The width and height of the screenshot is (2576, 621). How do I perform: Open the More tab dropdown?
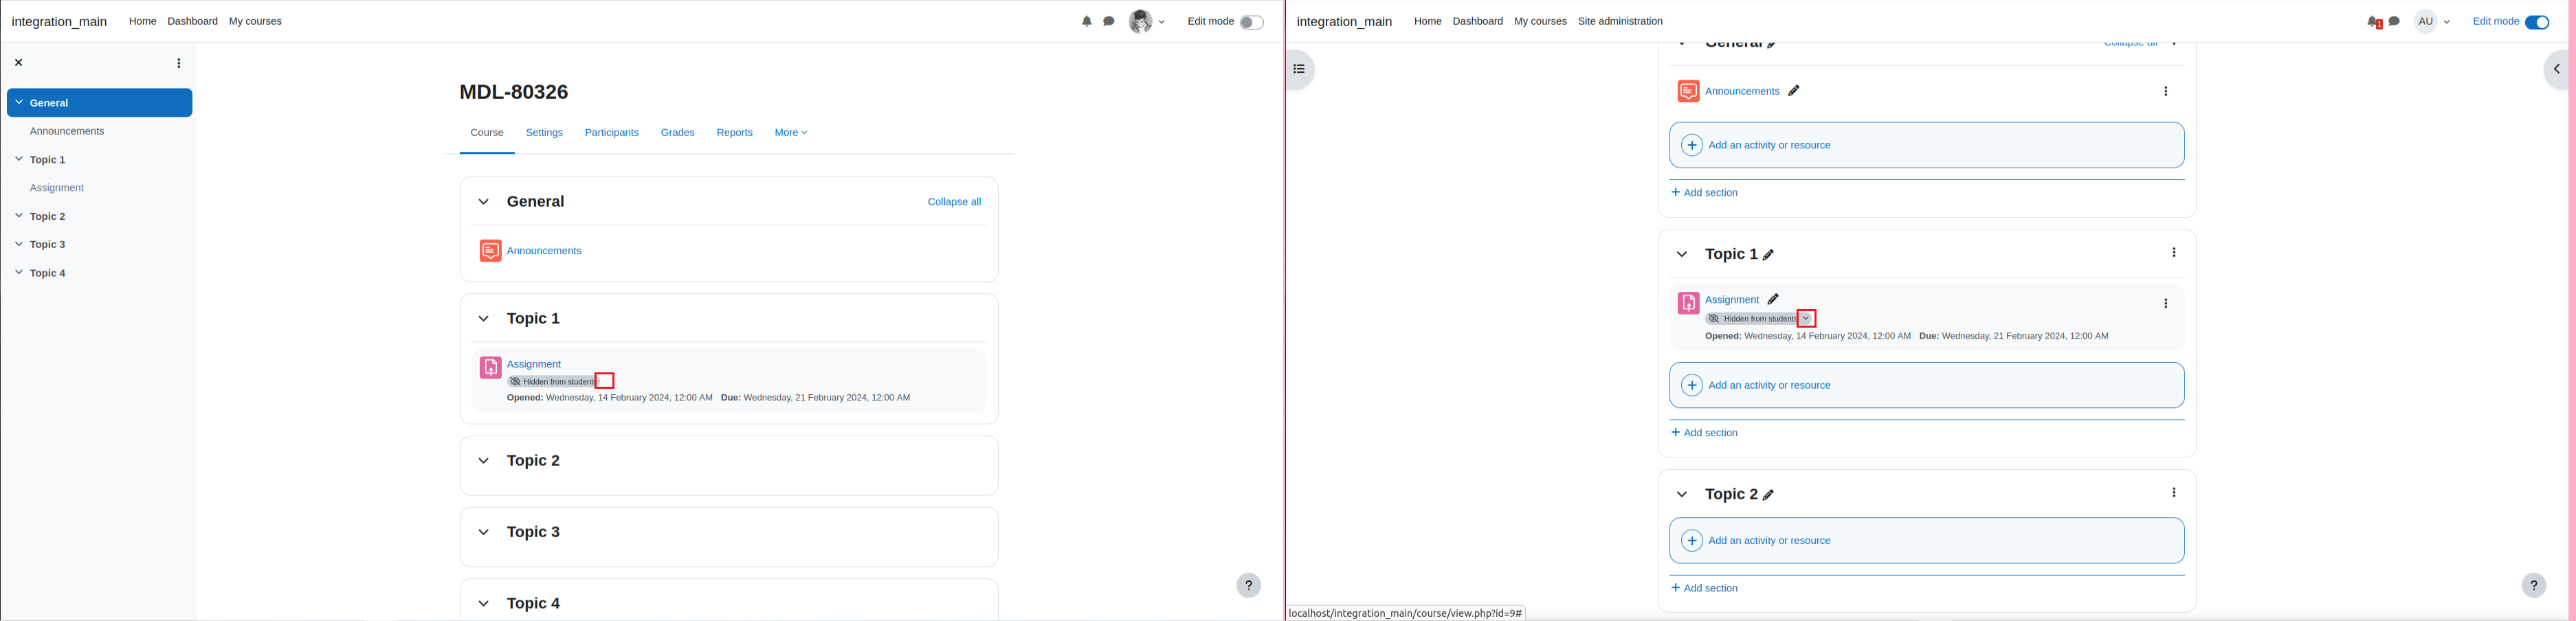[x=790, y=133]
